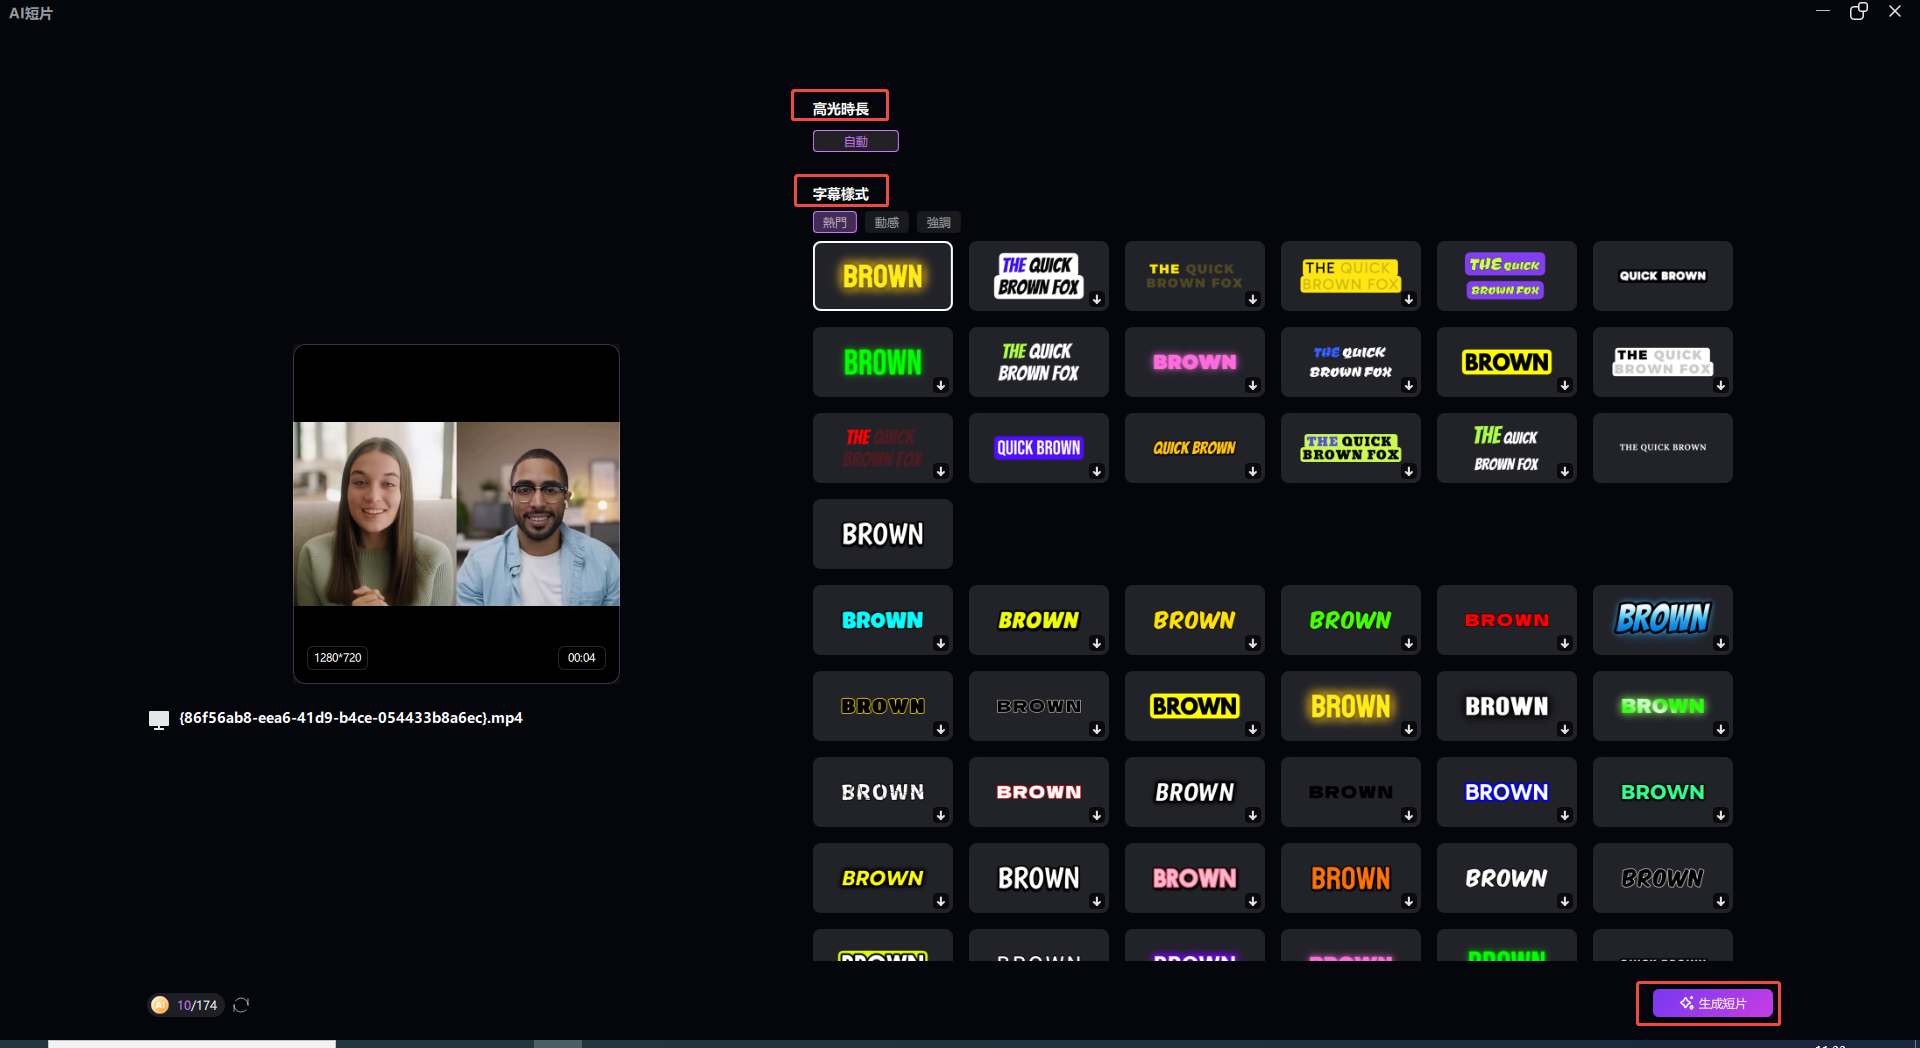Select the 自動 highlight duration option

(x=855, y=141)
